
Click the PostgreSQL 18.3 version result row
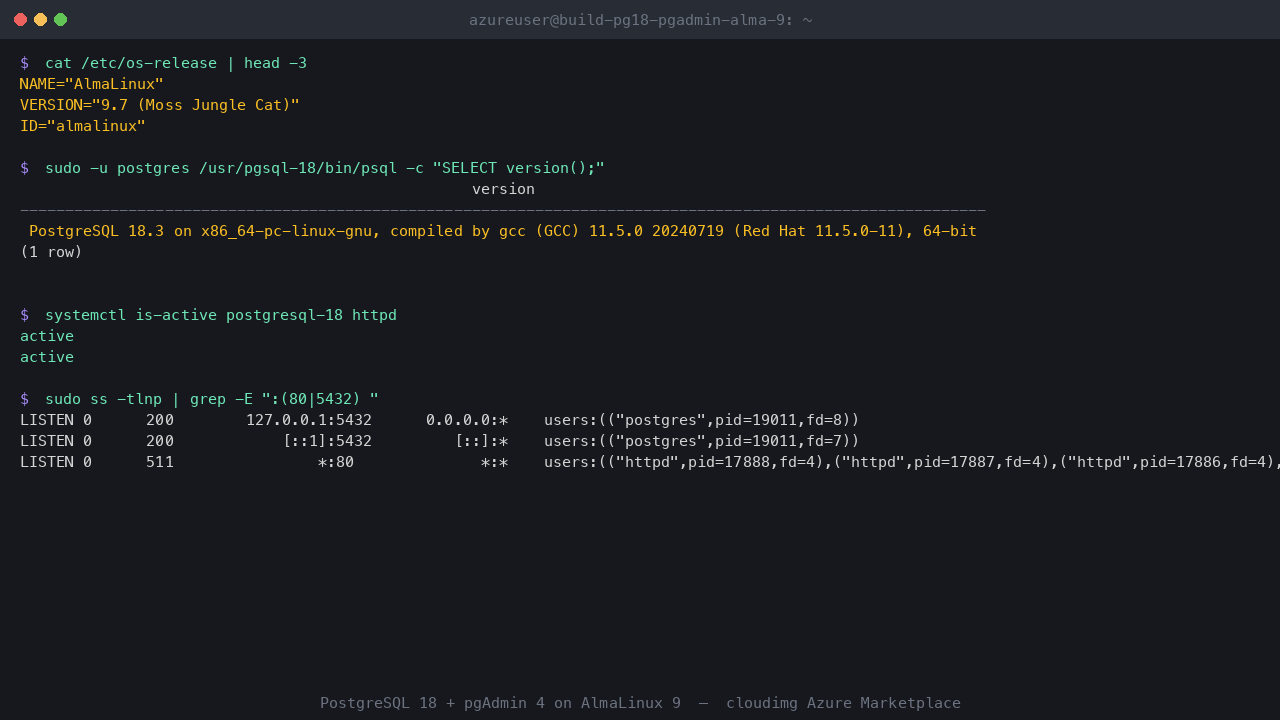503,231
